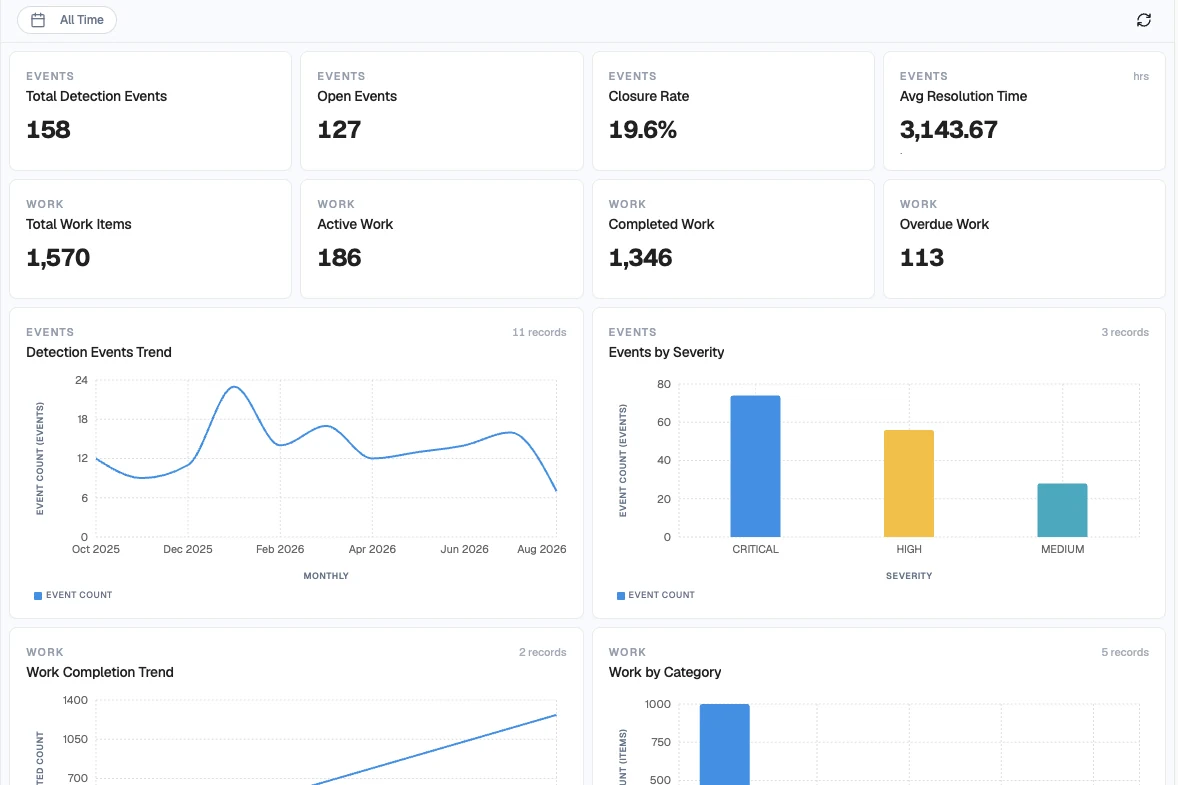
Task: Click the SEVERITY axis caption
Action: tap(908, 576)
